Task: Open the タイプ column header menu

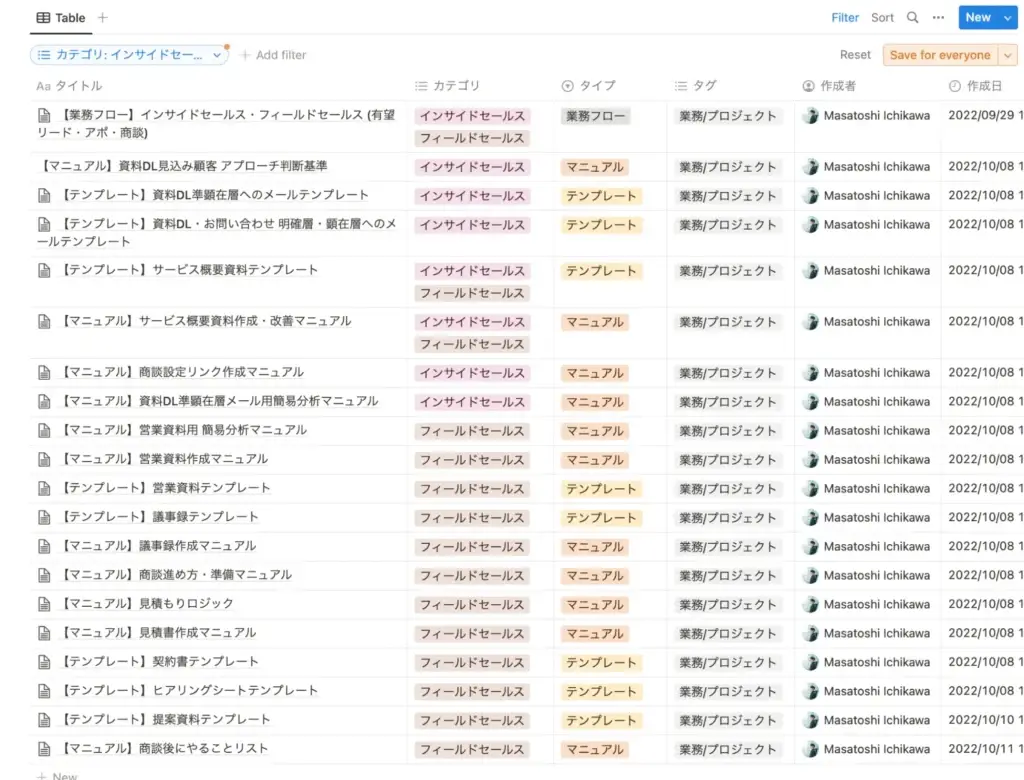Action: tap(589, 86)
